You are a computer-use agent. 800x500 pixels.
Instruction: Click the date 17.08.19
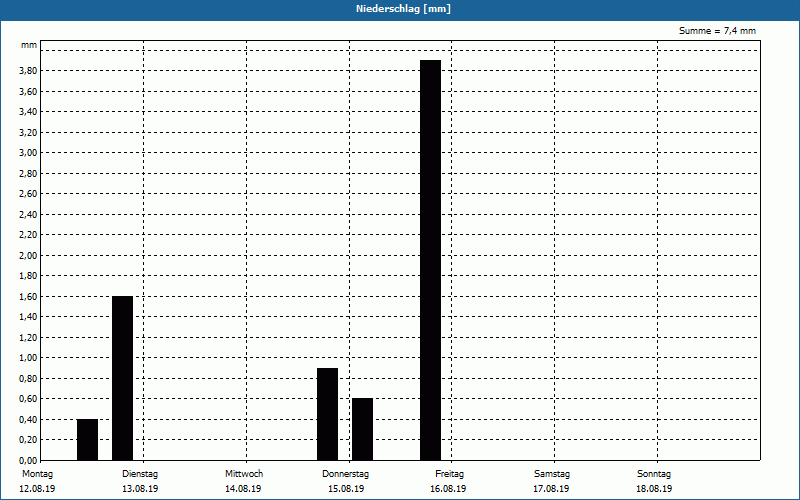[551, 489]
